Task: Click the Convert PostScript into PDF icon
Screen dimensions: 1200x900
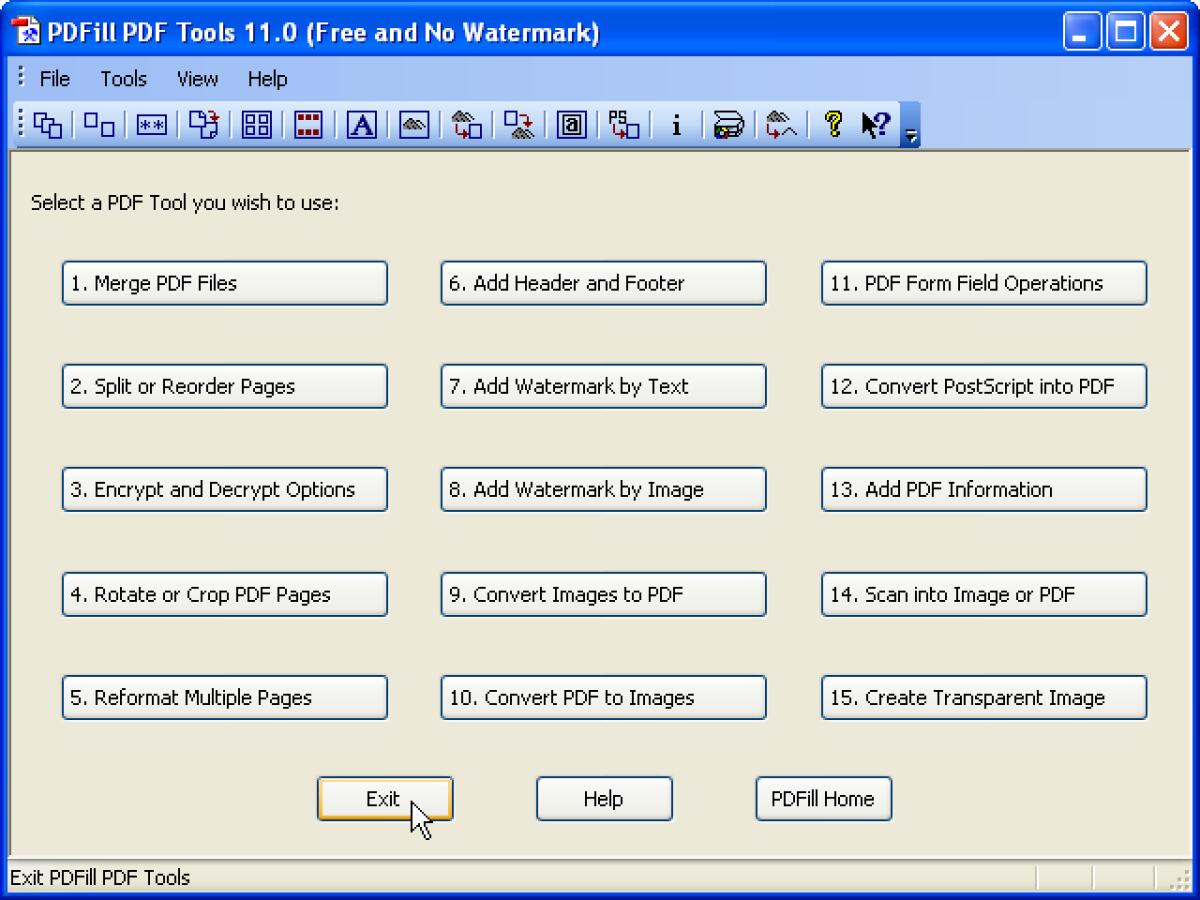Action: [x=622, y=124]
